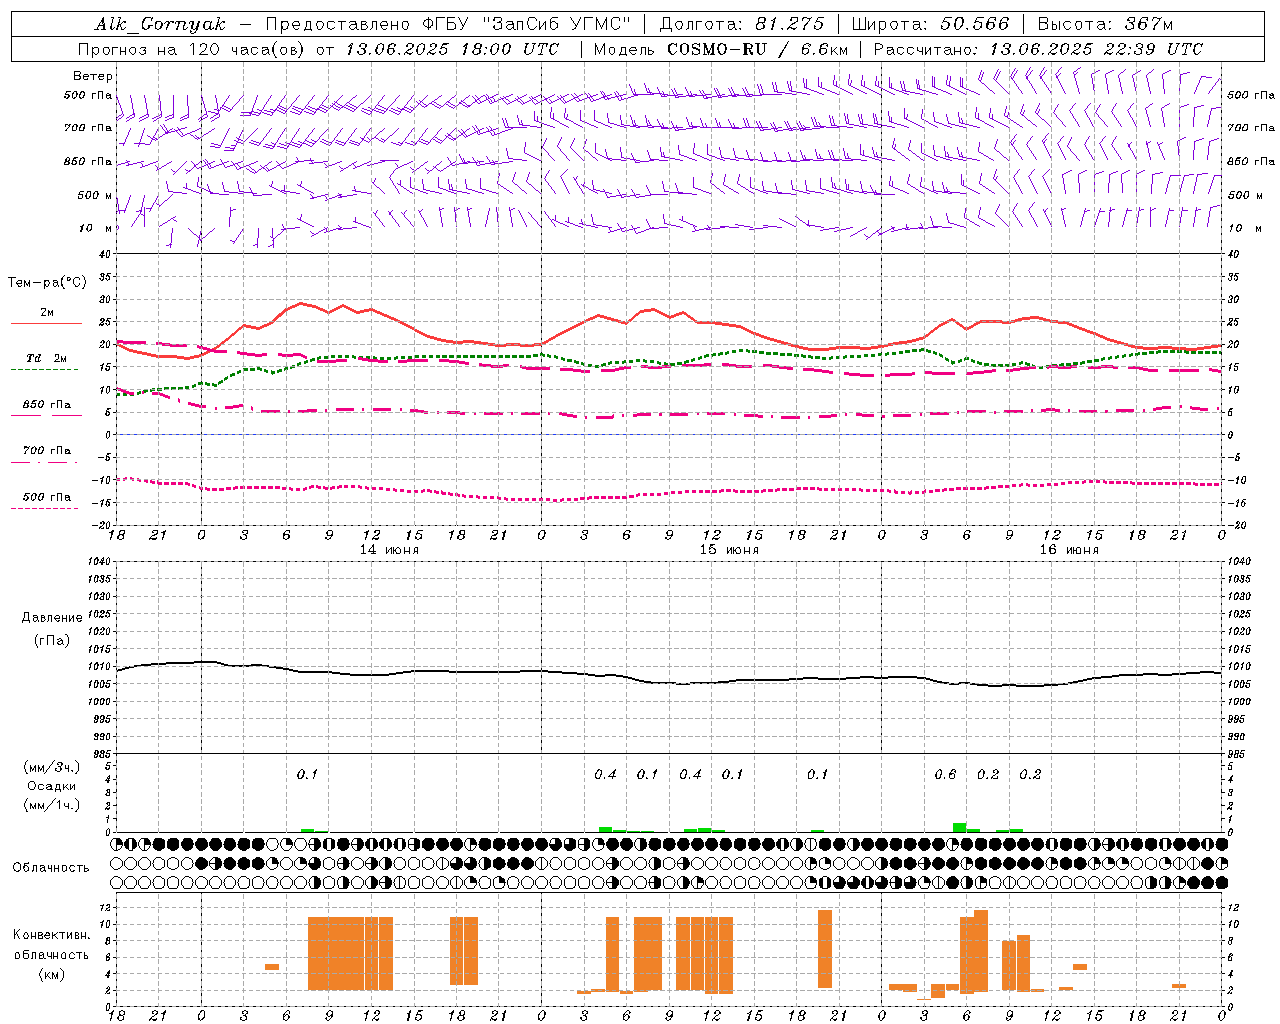The image size is (1280, 1024).
Task: Click the Td 2м dew point legend label
Action: [x=47, y=358]
